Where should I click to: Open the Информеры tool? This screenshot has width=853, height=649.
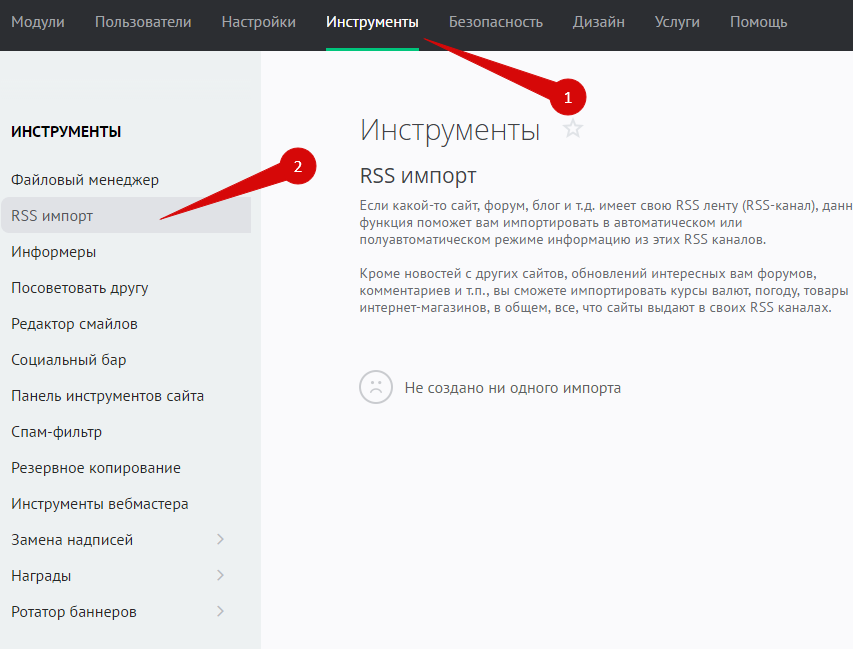click(54, 252)
